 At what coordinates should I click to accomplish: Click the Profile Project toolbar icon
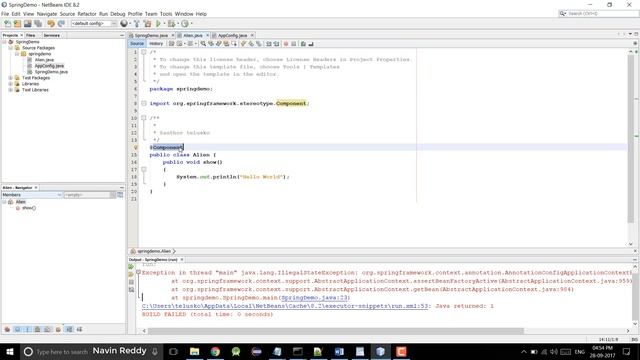pos(185,24)
